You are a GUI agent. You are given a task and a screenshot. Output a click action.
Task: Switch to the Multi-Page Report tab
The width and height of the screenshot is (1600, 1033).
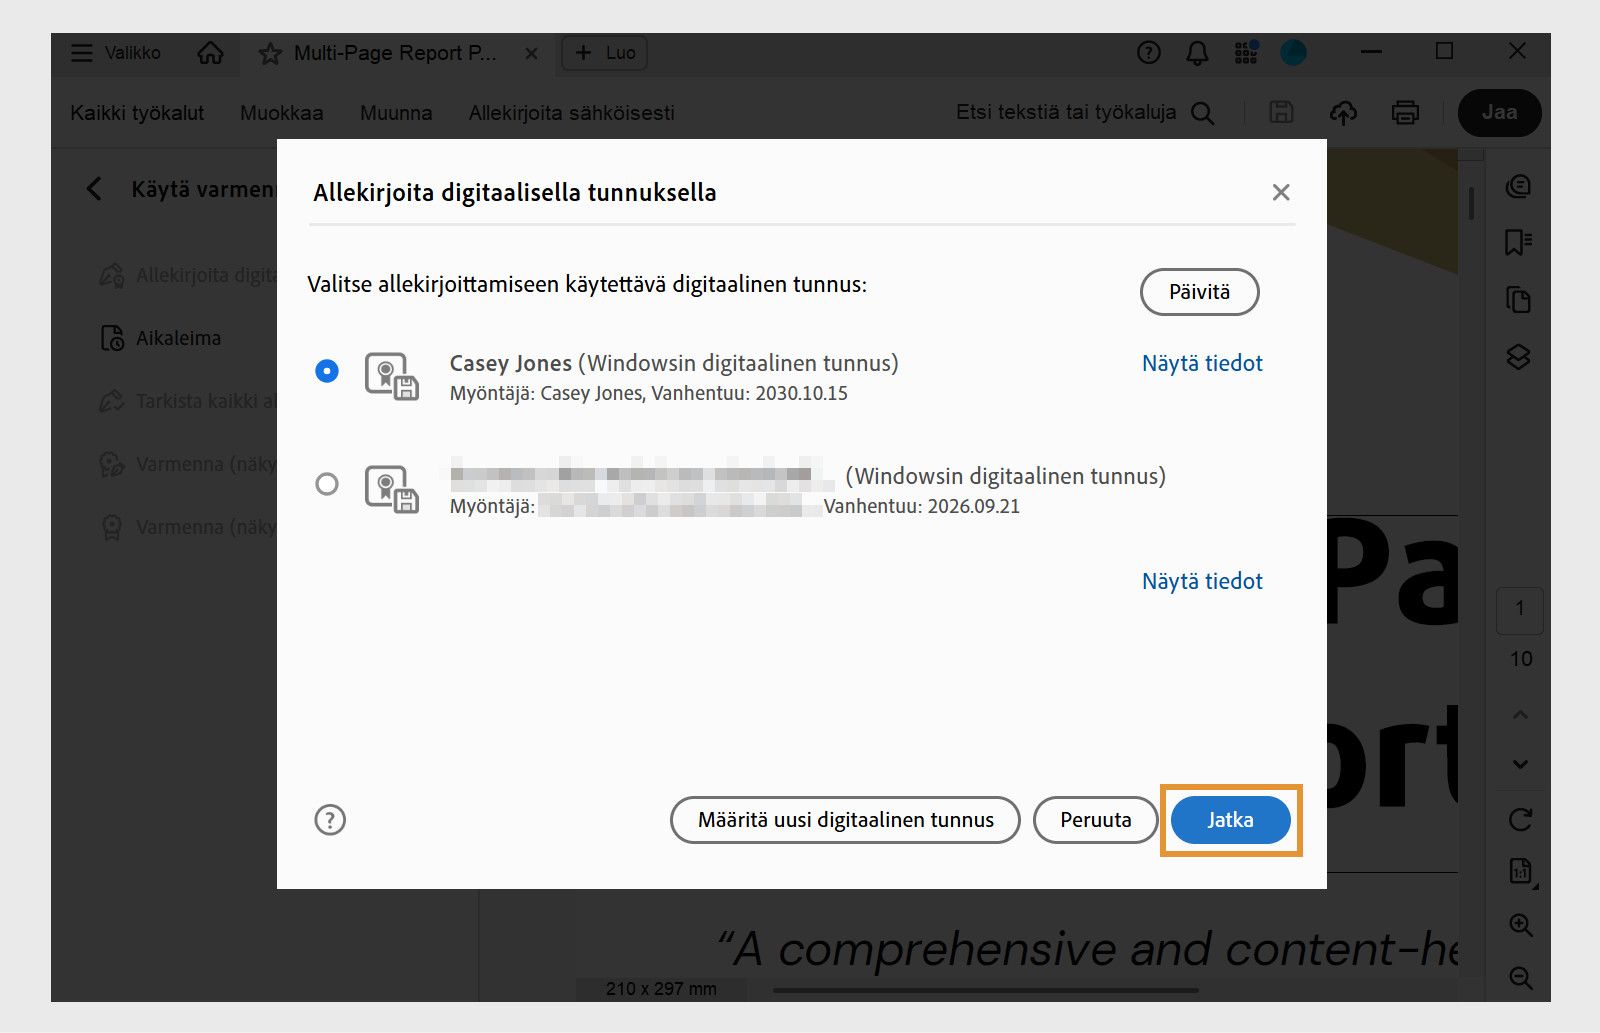click(x=395, y=53)
